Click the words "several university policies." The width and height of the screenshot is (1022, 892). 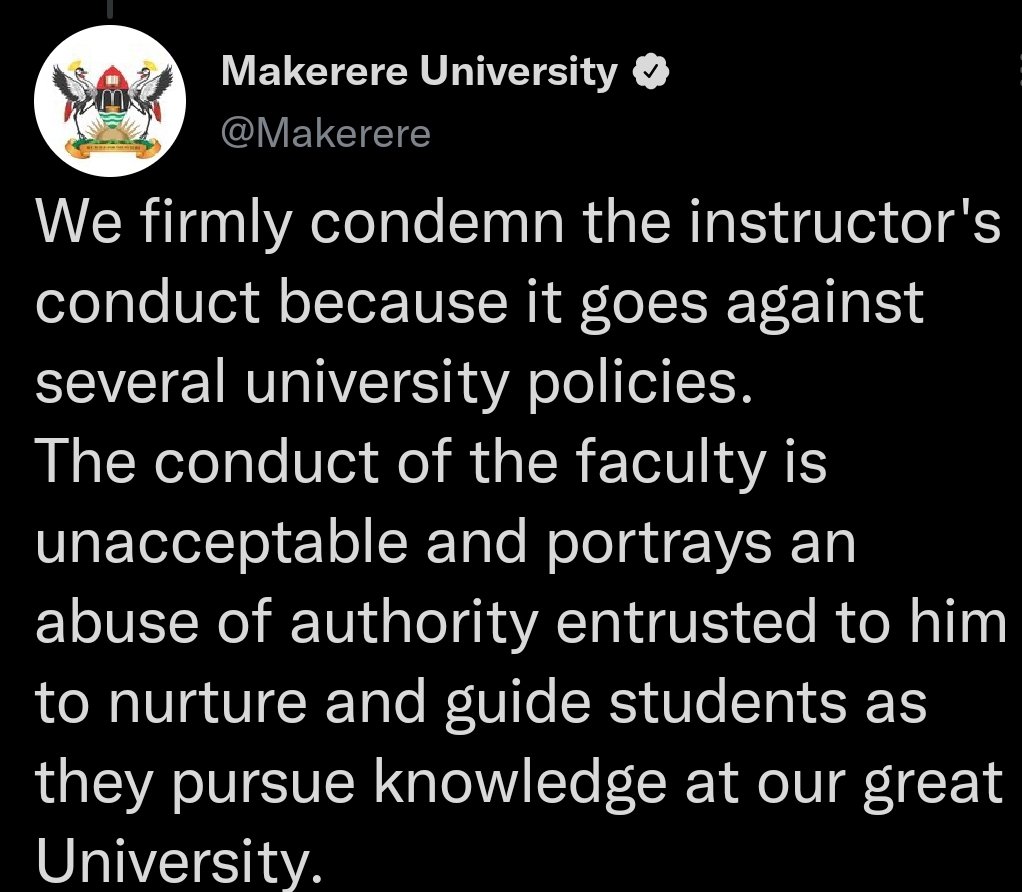(x=394, y=384)
